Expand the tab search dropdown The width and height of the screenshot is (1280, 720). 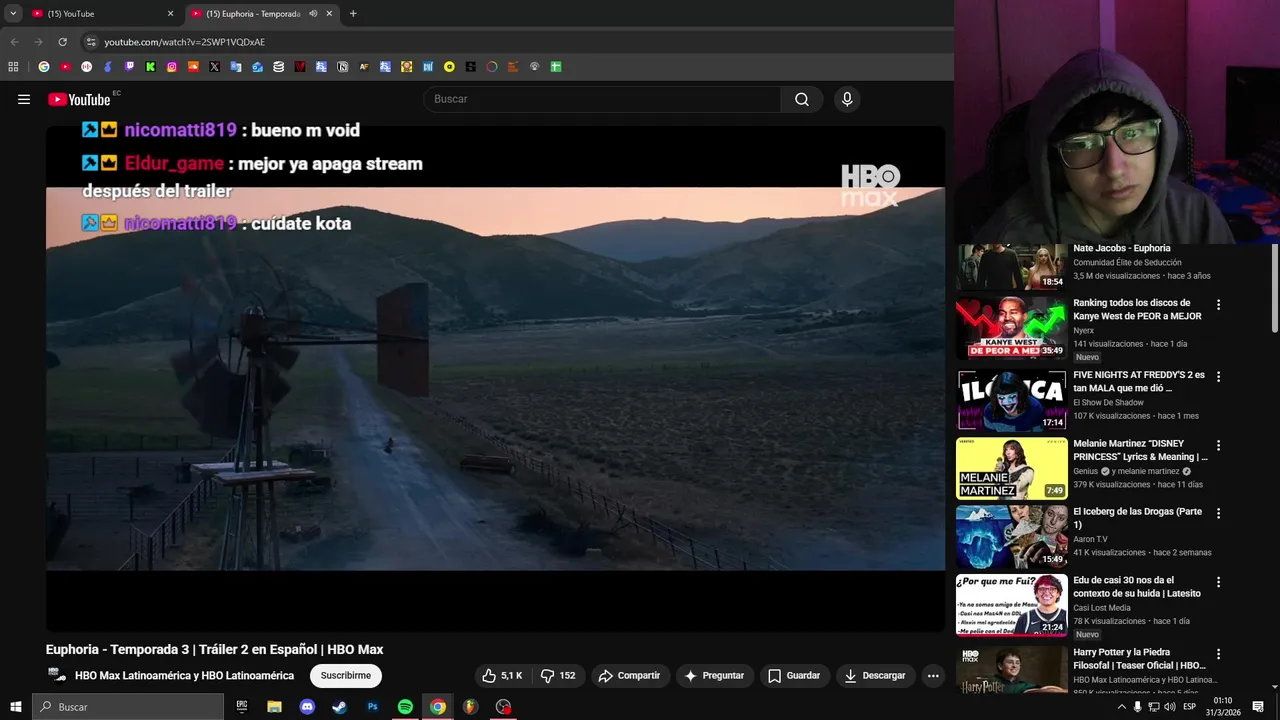click(13, 14)
